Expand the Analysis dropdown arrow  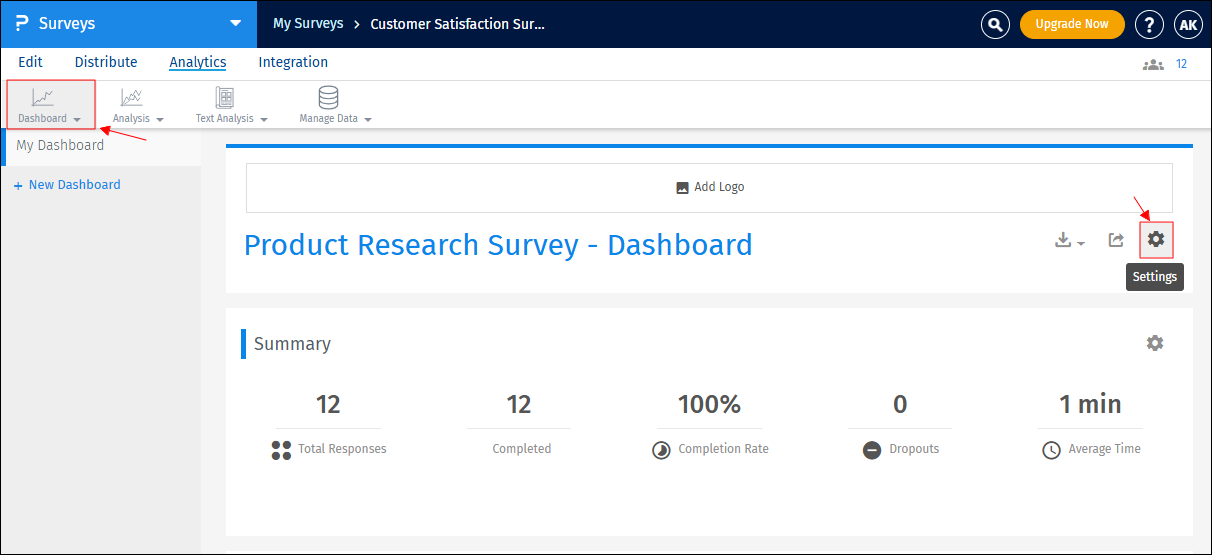[160, 119]
